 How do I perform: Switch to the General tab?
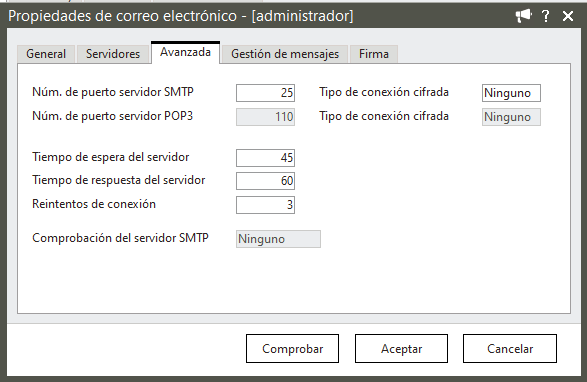coord(46,54)
